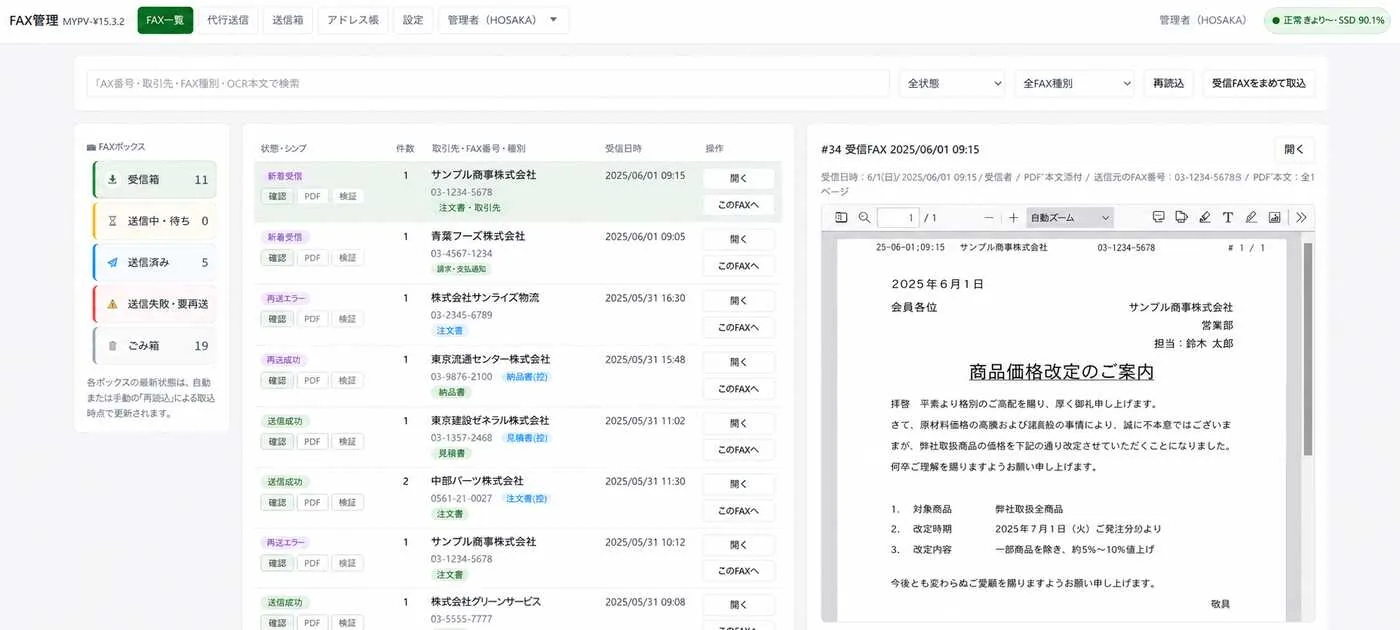The height and width of the screenshot is (630, 1400).
Task: Click PDF for 東京建設ゼネラル株式会社 row
Action: pos(312,441)
